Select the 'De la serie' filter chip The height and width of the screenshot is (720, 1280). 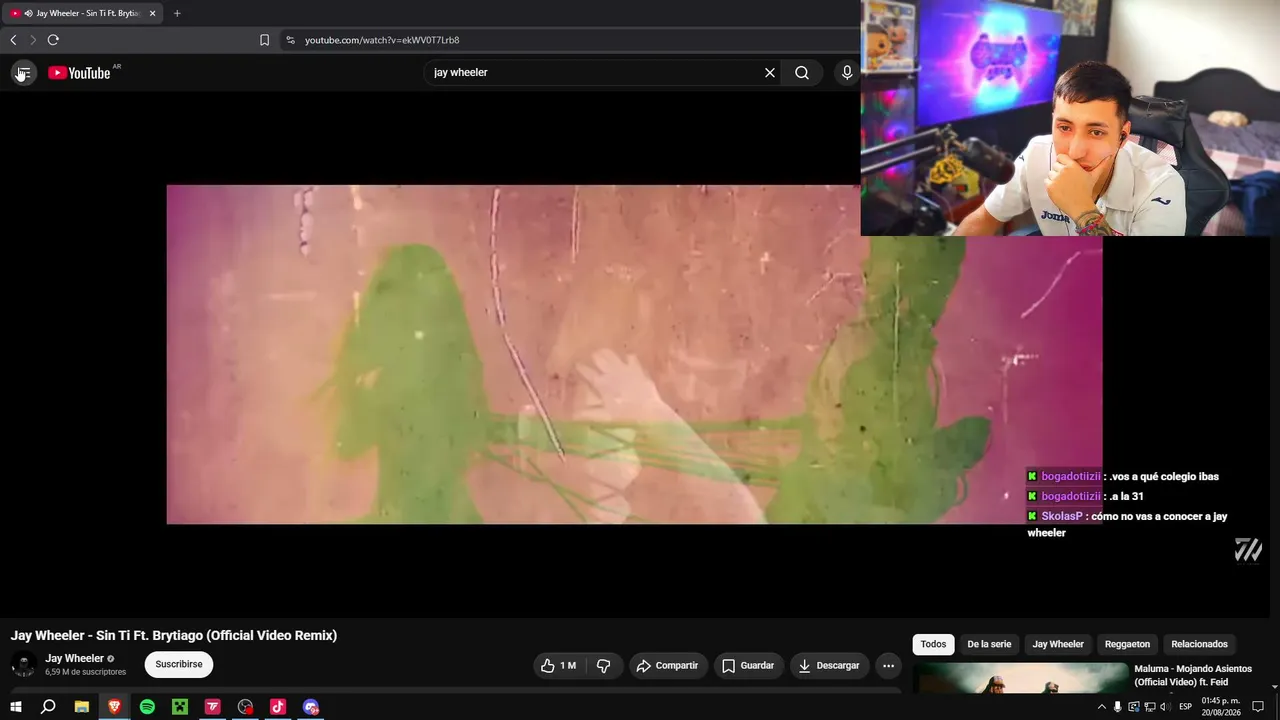point(989,644)
